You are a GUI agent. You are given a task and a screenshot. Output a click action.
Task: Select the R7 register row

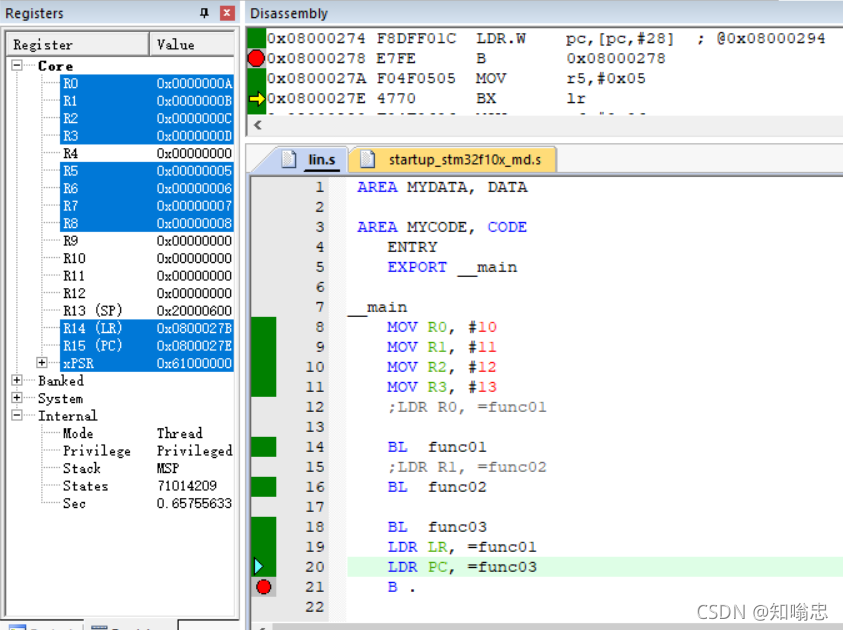tap(147, 206)
